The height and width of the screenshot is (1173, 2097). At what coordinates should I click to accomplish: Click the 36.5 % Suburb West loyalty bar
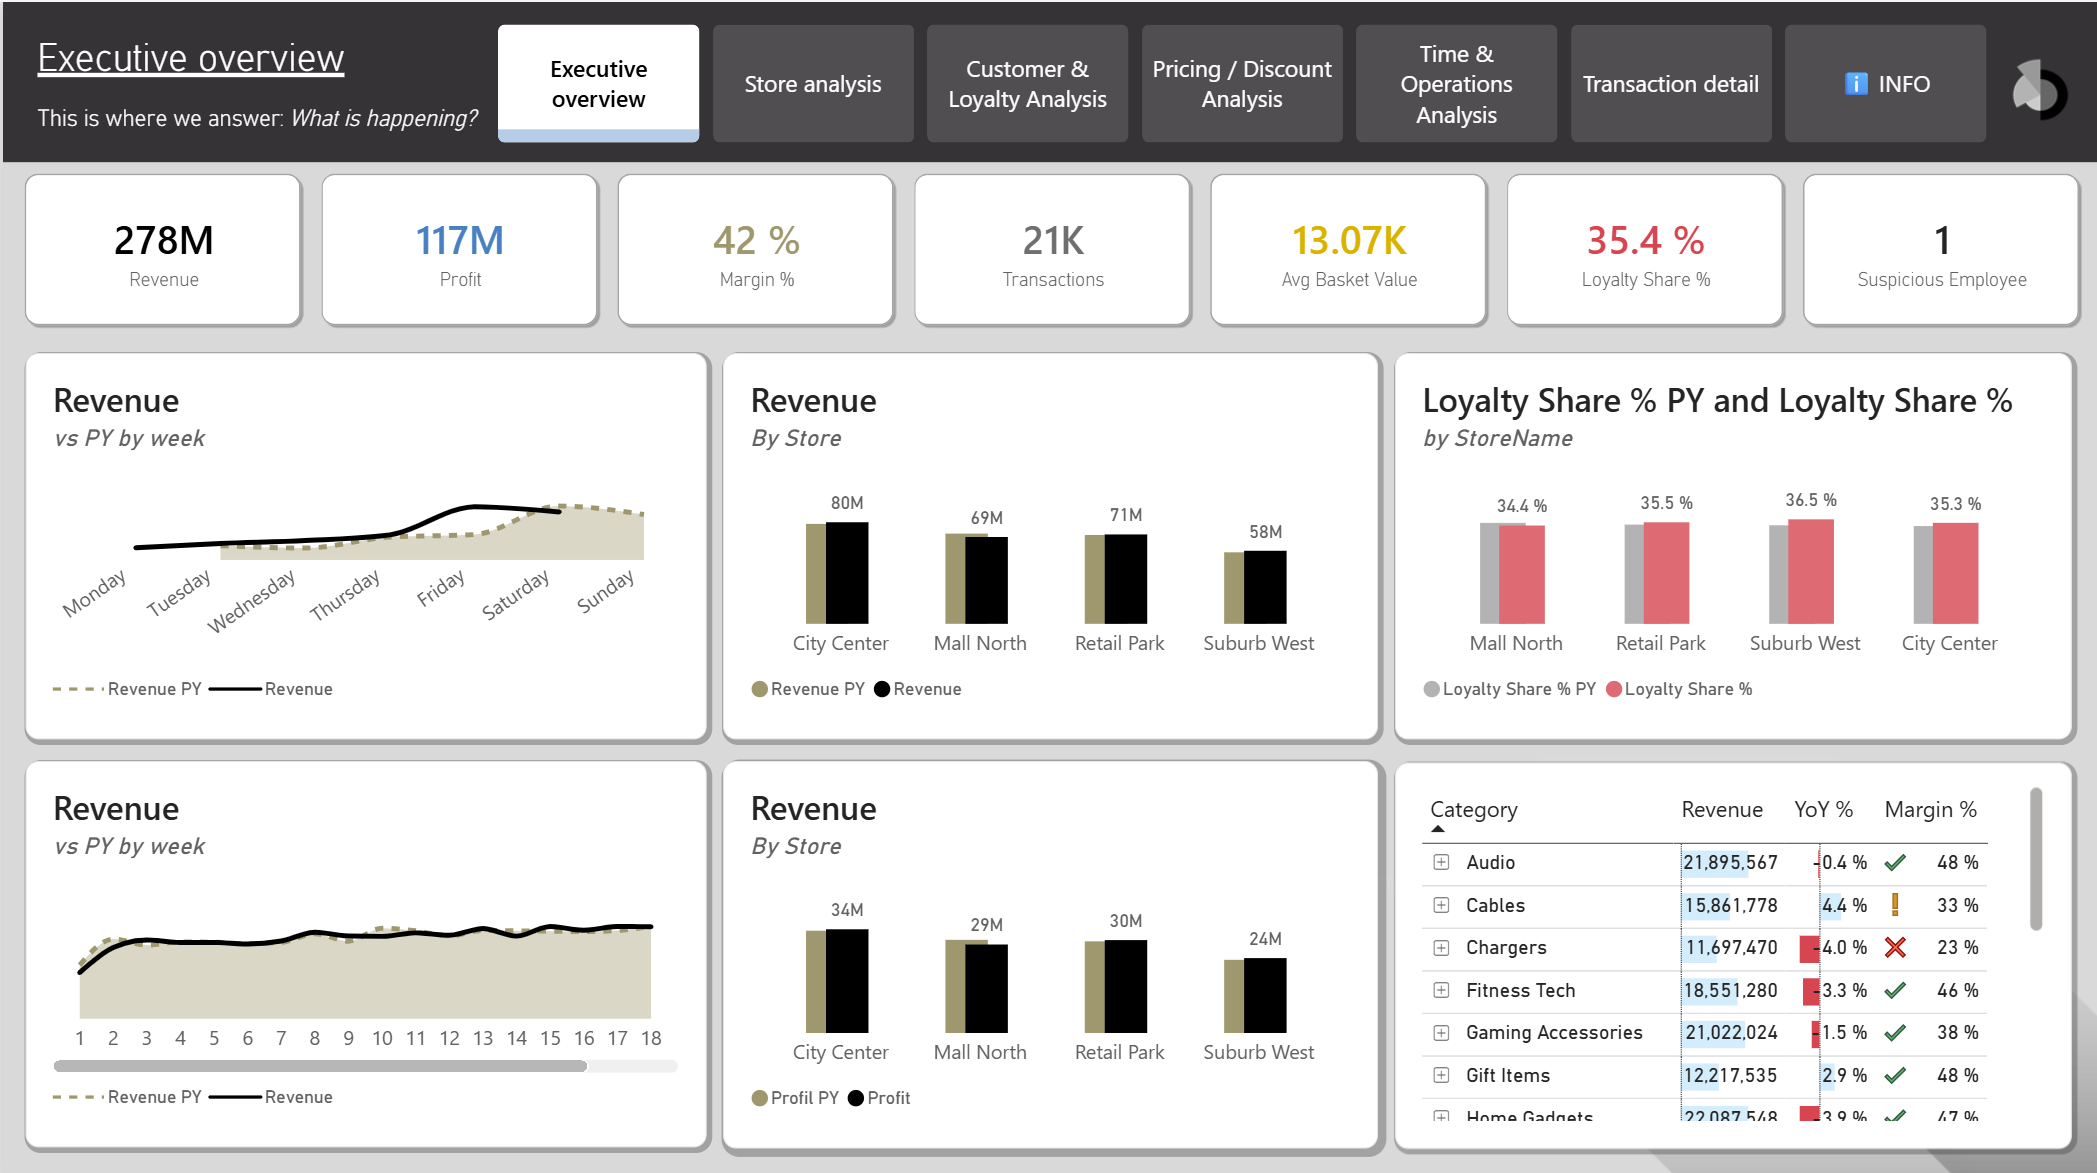tap(1811, 572)
